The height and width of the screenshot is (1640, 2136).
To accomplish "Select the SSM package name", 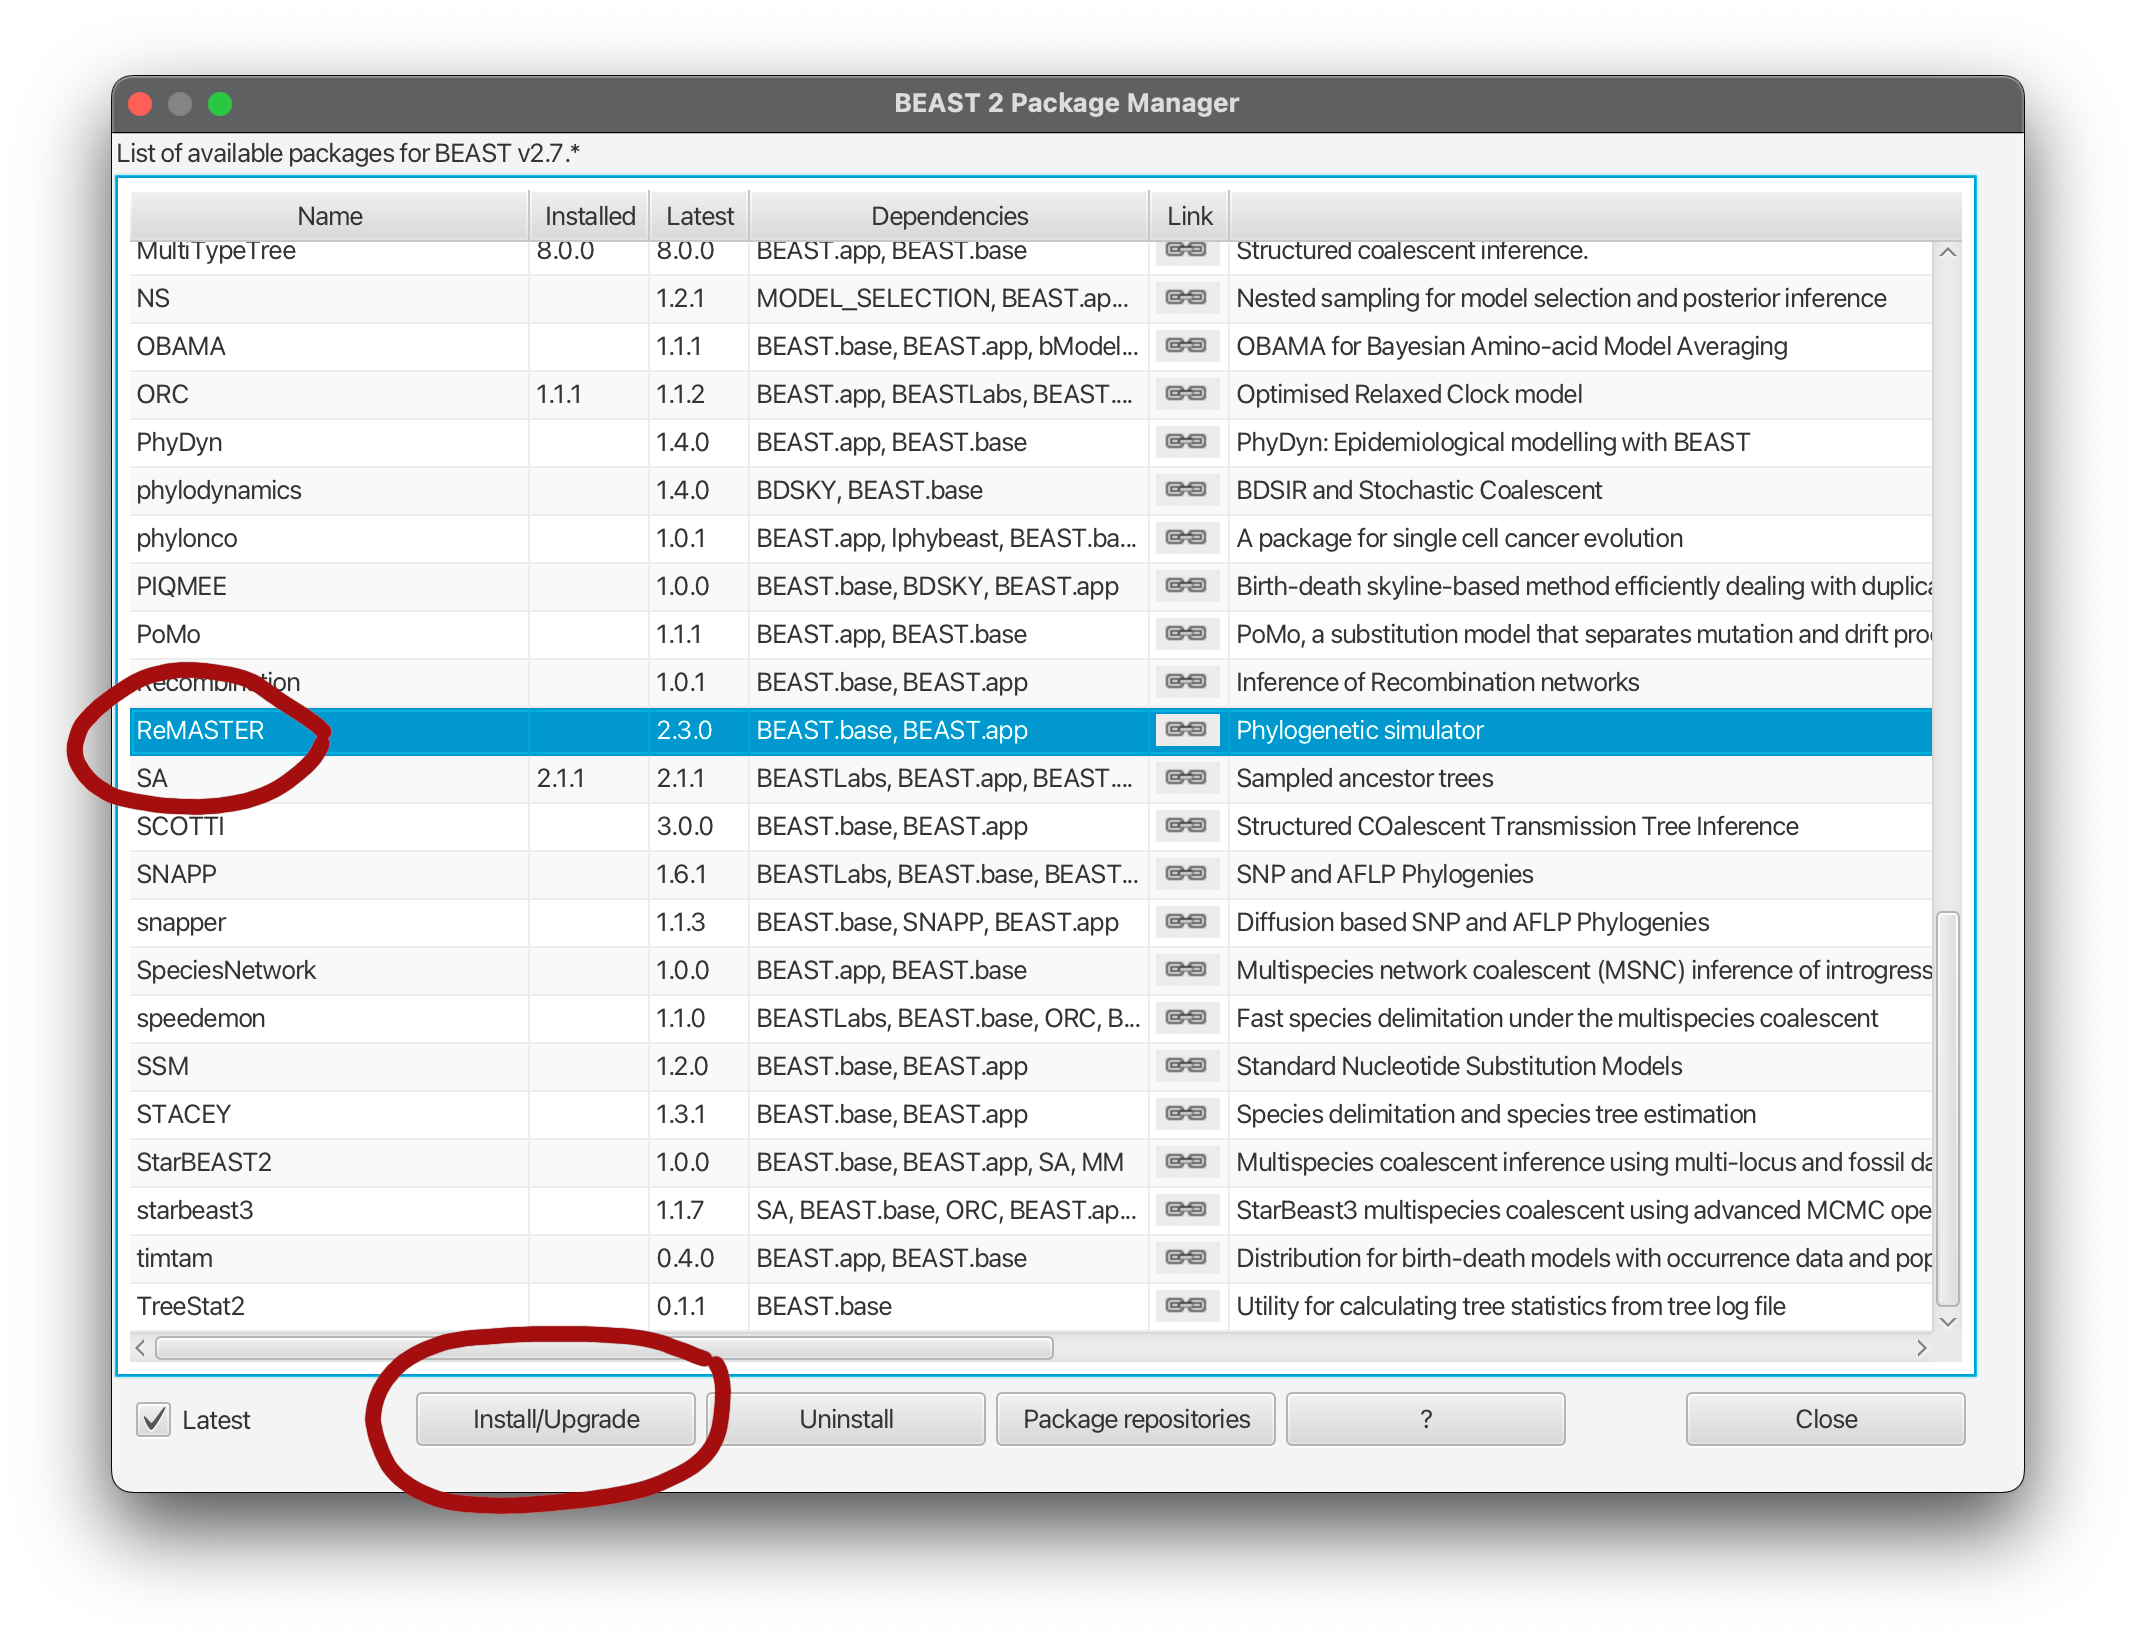I will click(x=162, y=1066).
